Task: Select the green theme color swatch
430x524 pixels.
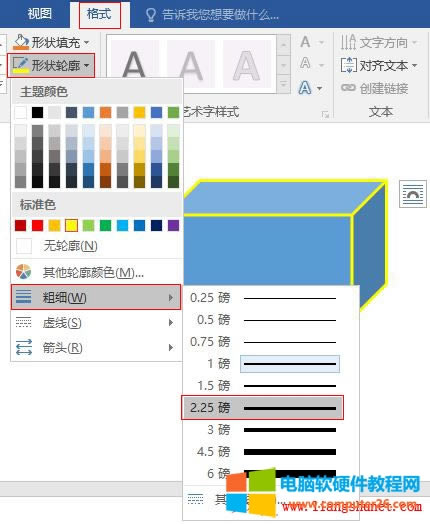Action: tap(173, 112)
